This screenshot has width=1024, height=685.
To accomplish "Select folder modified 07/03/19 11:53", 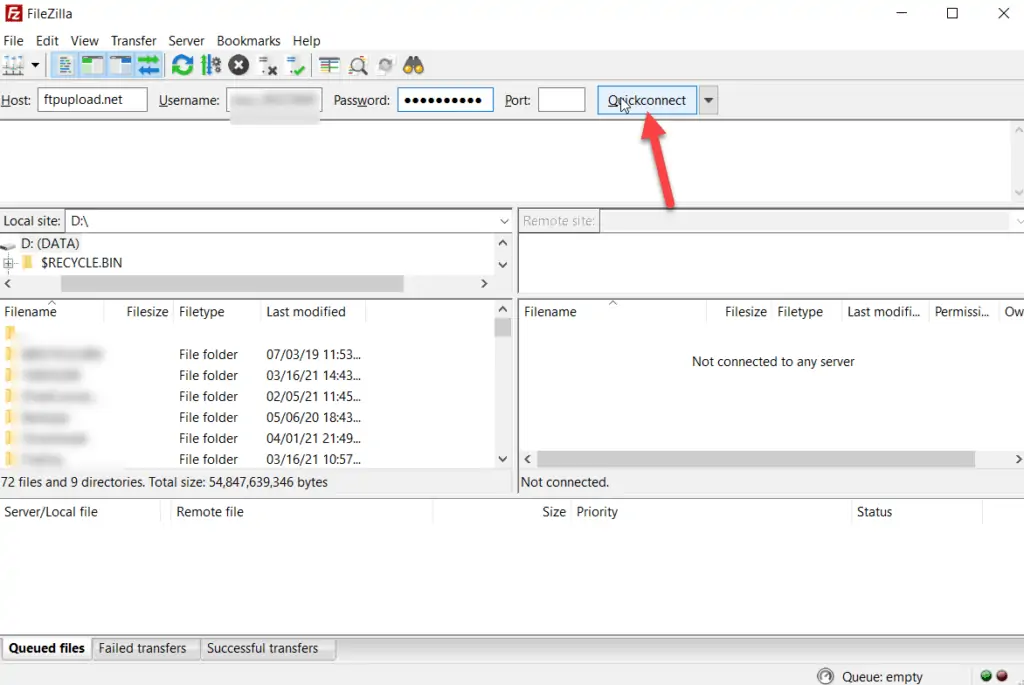I will coord(248,355).
